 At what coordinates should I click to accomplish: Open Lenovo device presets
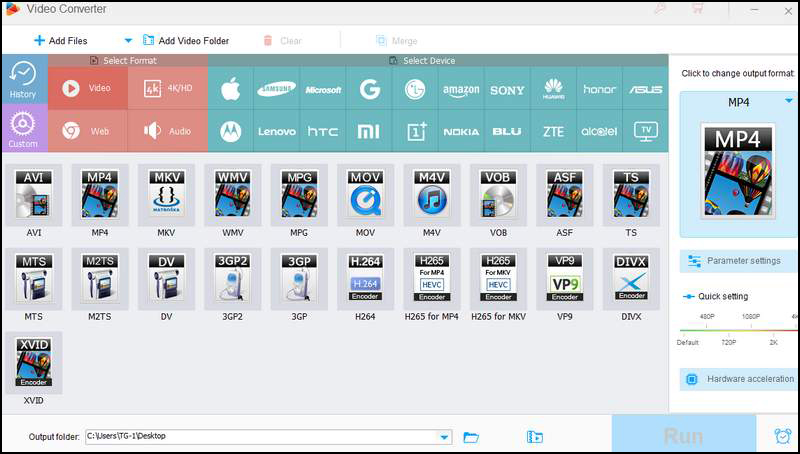[x=277, y=131]
